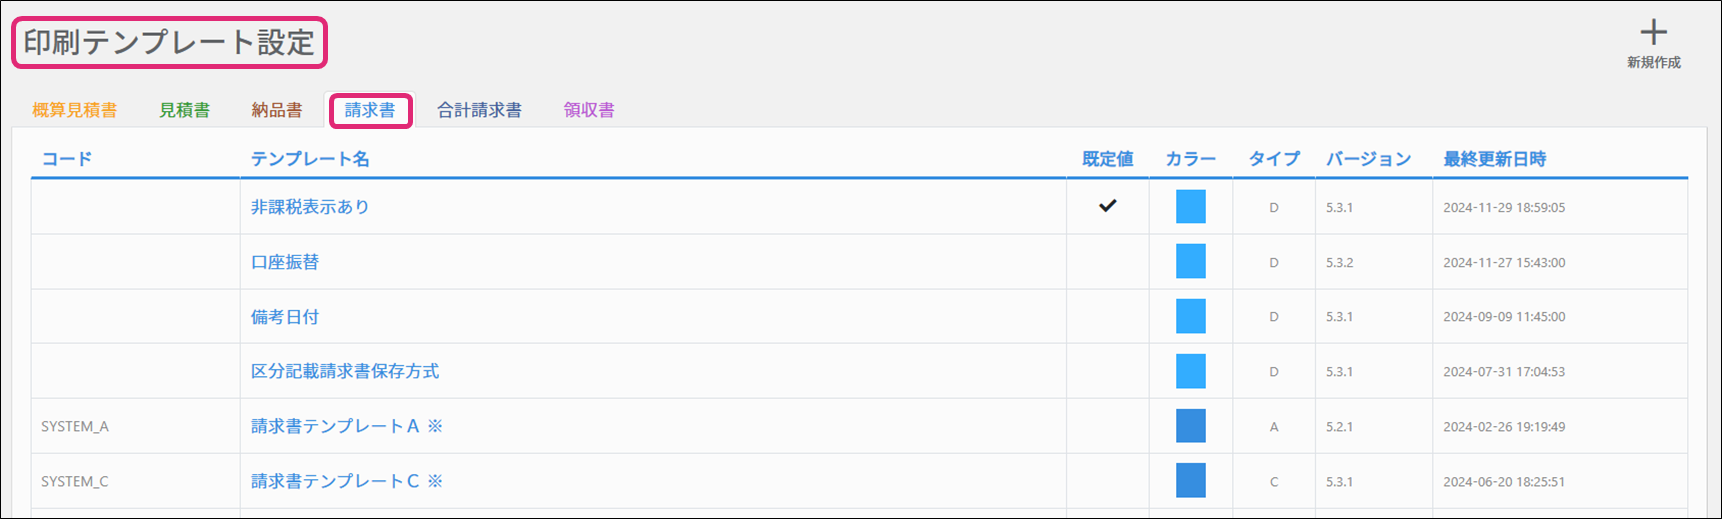Sort by the 最終更新日時 column header
The width and height of the screenshot is (1722, 519).
point(1494,159)
